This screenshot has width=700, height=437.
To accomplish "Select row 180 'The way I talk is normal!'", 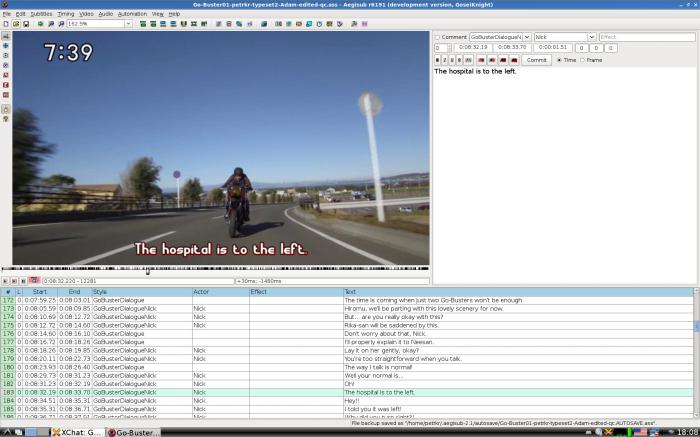I will pos(347,367).
